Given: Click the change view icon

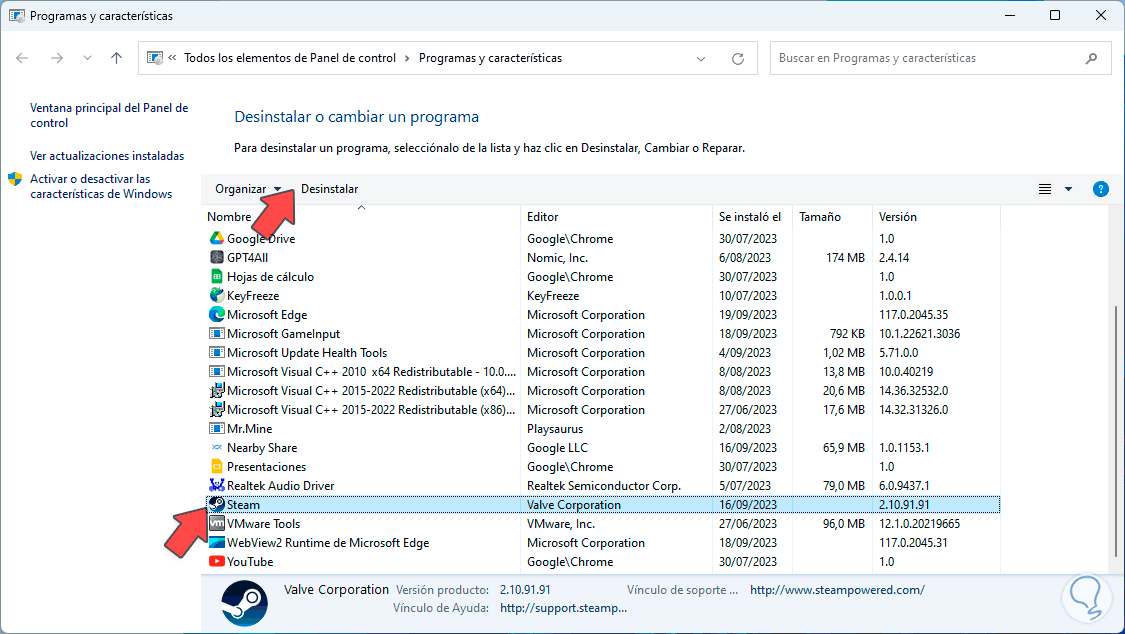Looking at the screenshot, I should click(1045, 189).
